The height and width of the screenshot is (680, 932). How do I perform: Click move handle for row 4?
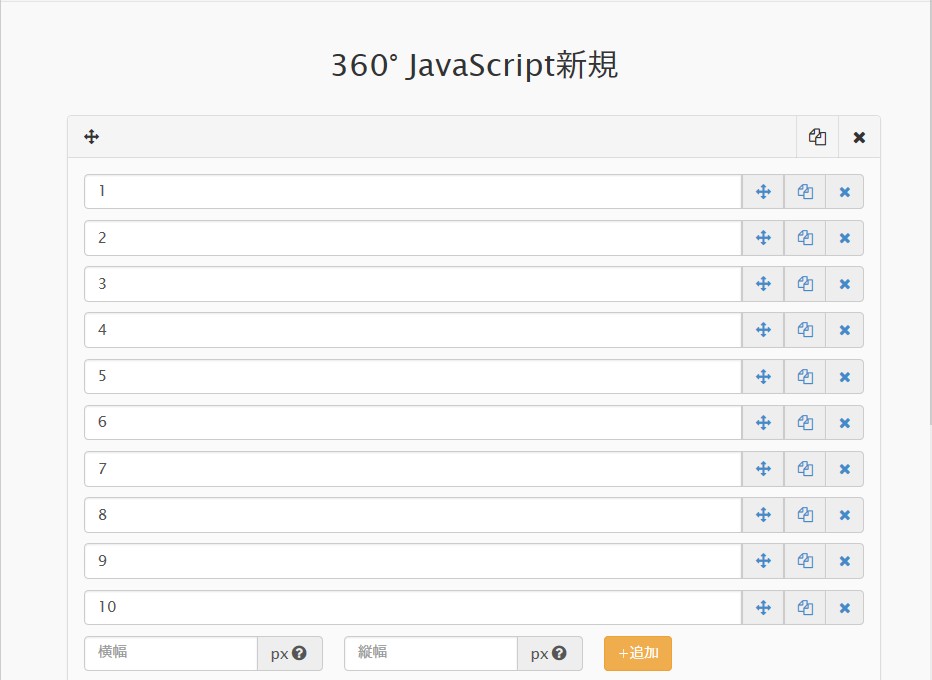click(763, 330)
